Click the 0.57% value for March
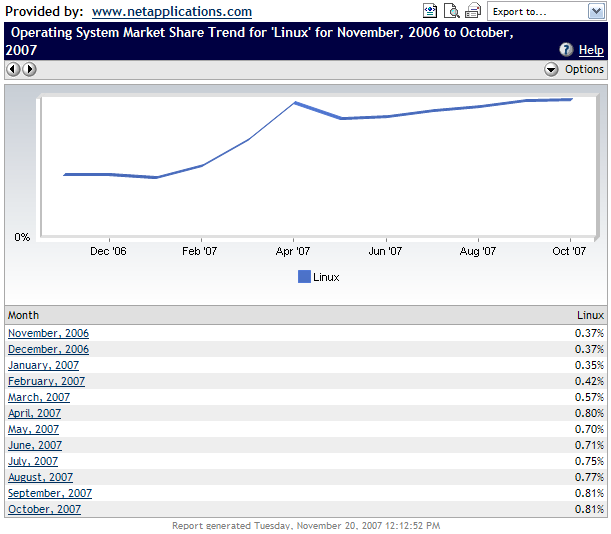 589,397
